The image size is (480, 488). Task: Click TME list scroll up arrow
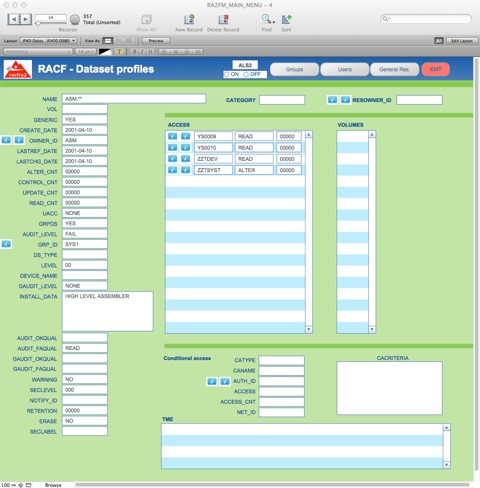447,427
